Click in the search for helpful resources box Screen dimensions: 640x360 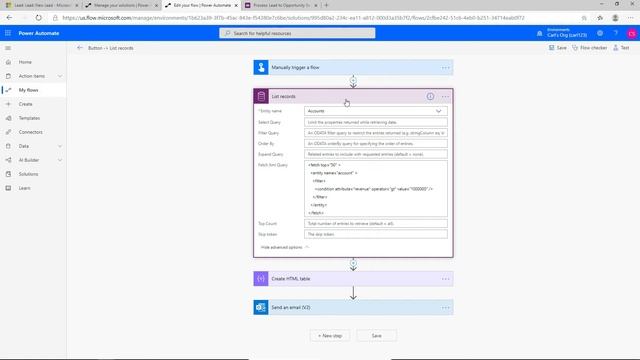[297, 33]
